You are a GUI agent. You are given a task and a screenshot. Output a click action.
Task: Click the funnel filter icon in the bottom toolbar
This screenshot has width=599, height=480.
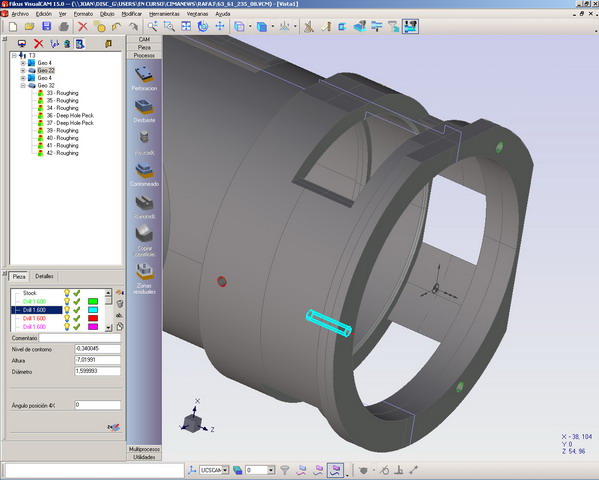pyautogui.click(x=285, y=470)
